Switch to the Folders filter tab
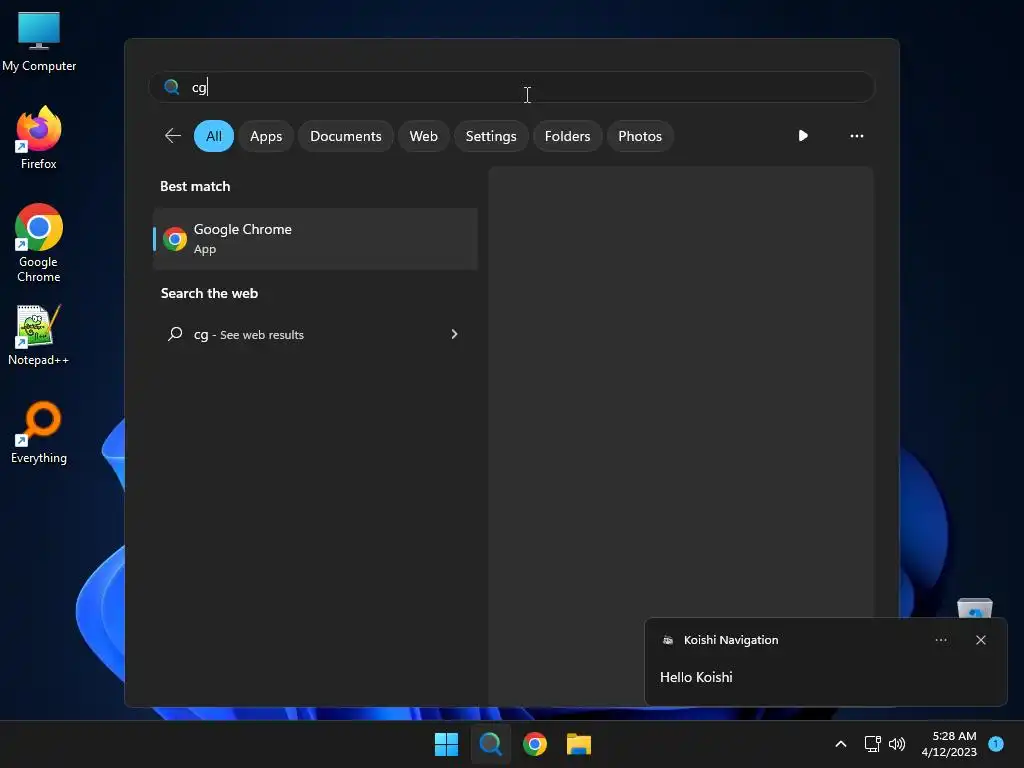The height and width of the screenshot is (768, 1024). click(567, 136)
